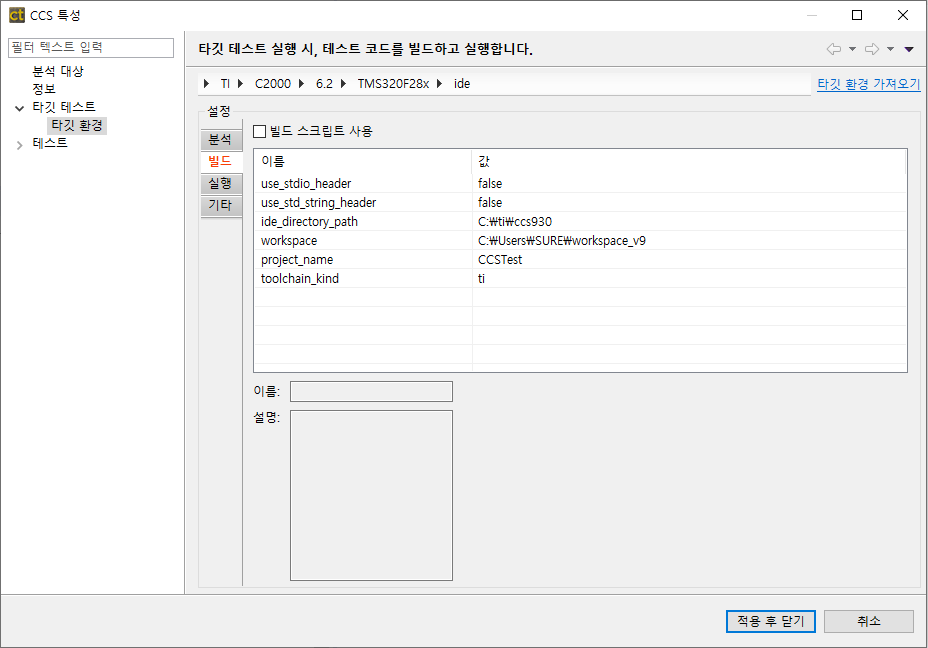
Task: Click the 값 column header
Action: tap(689, 161)
